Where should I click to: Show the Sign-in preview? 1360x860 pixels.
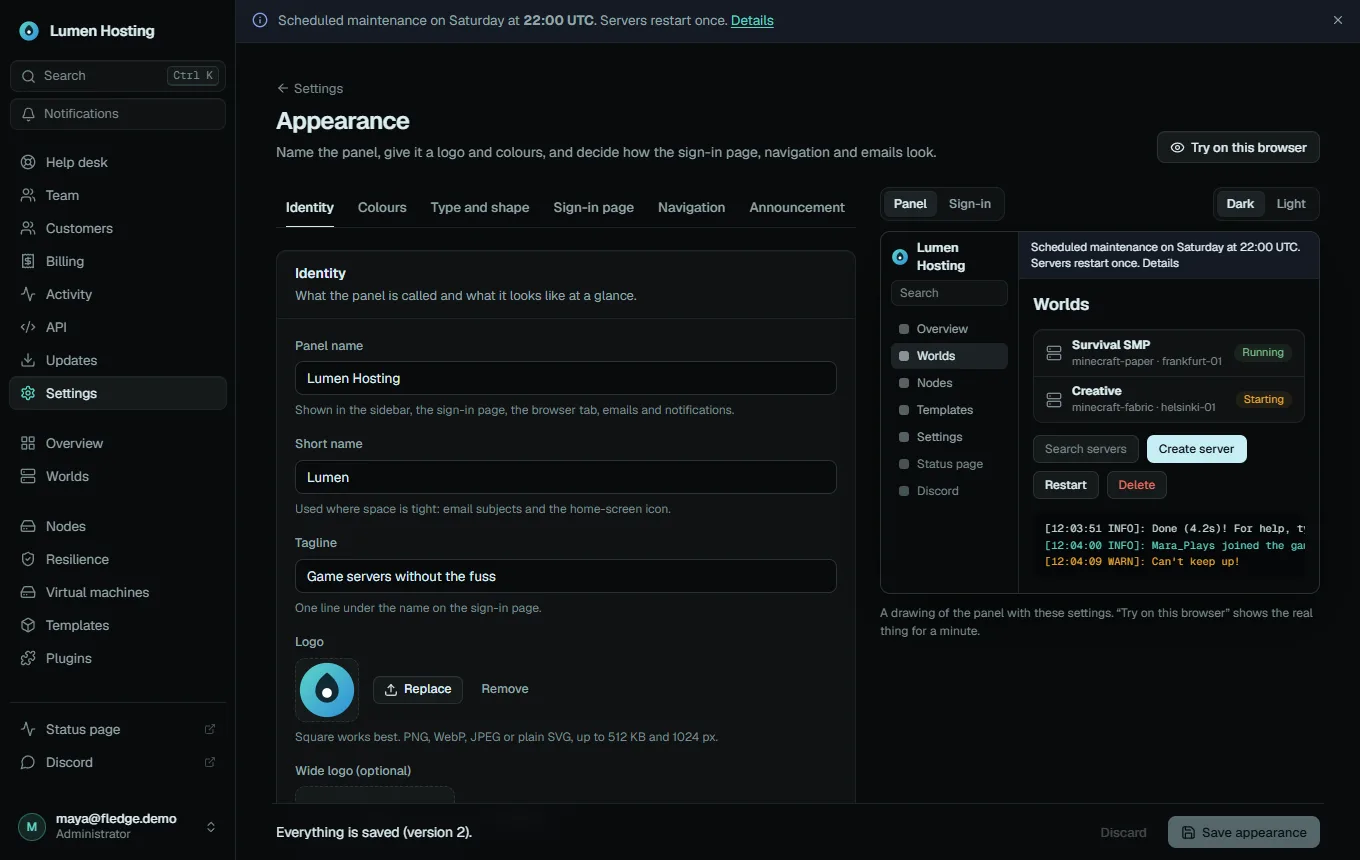point(970,204)
